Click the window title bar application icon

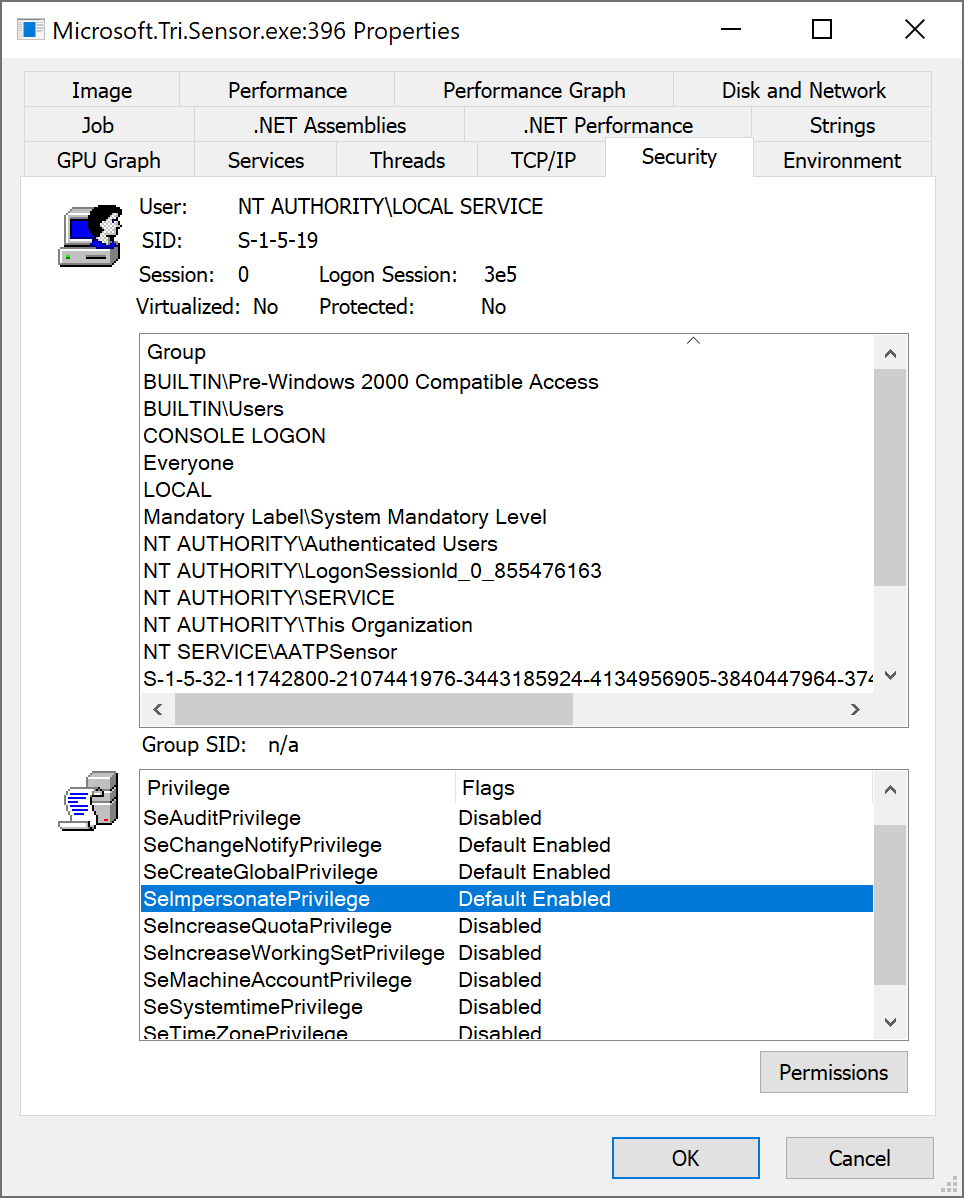tap(31, 30)
